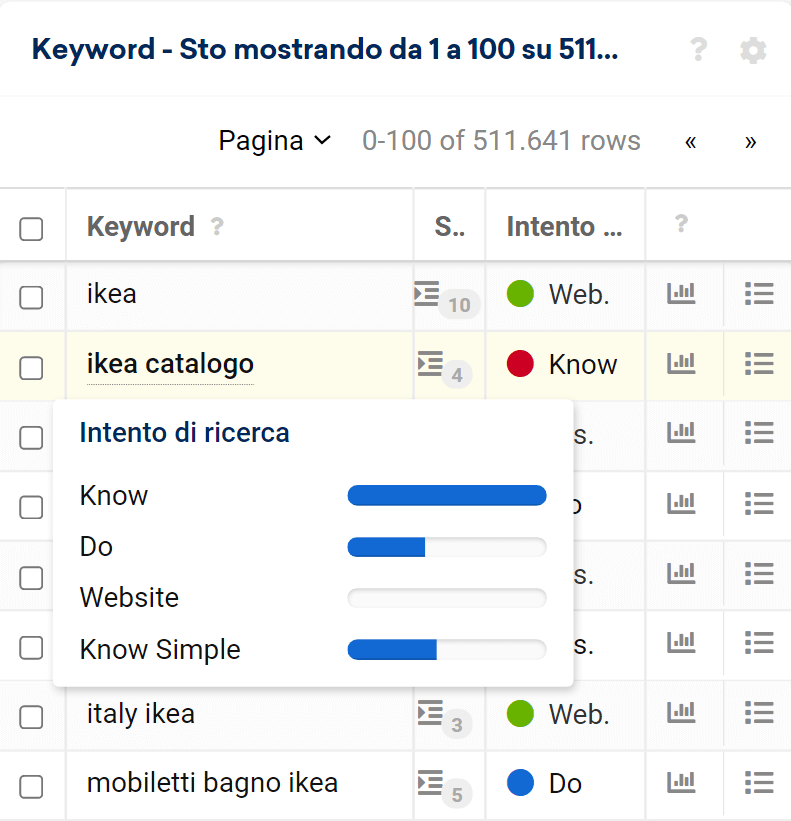Click the Know intent bar in popup
The width and height of the screenshot is (791, 821).
pyautogui.click(x=447, y=495)
